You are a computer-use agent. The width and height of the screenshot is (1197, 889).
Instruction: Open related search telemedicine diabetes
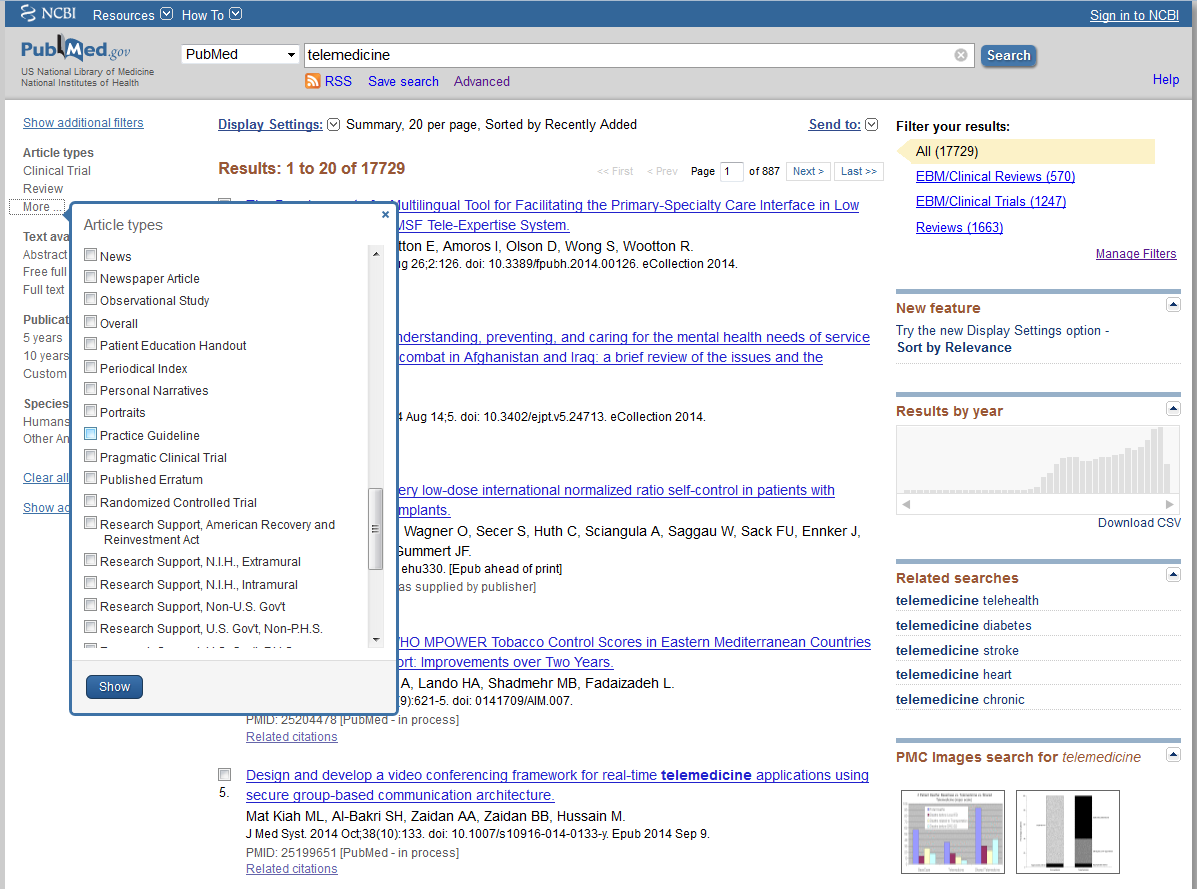[963, 626]
